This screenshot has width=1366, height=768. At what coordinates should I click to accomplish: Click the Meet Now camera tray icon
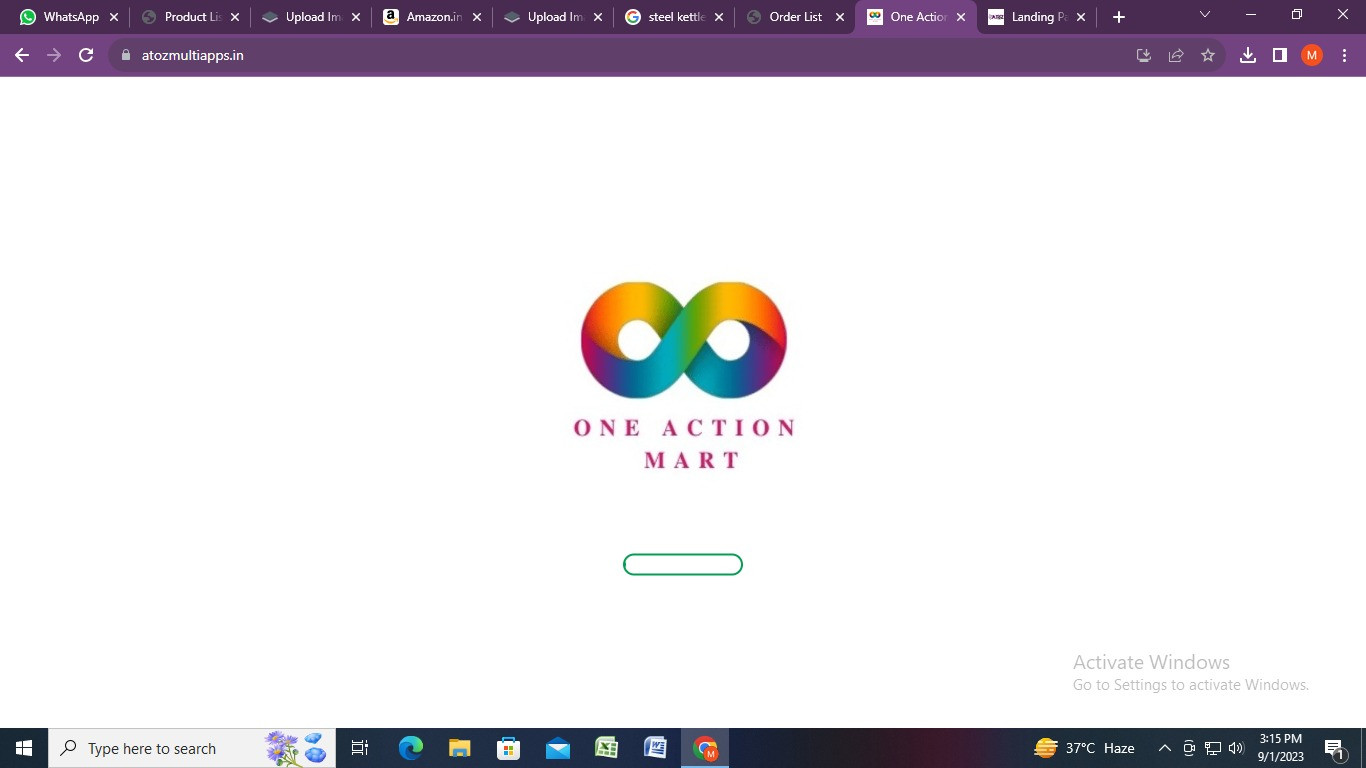tap(1189, 748)
